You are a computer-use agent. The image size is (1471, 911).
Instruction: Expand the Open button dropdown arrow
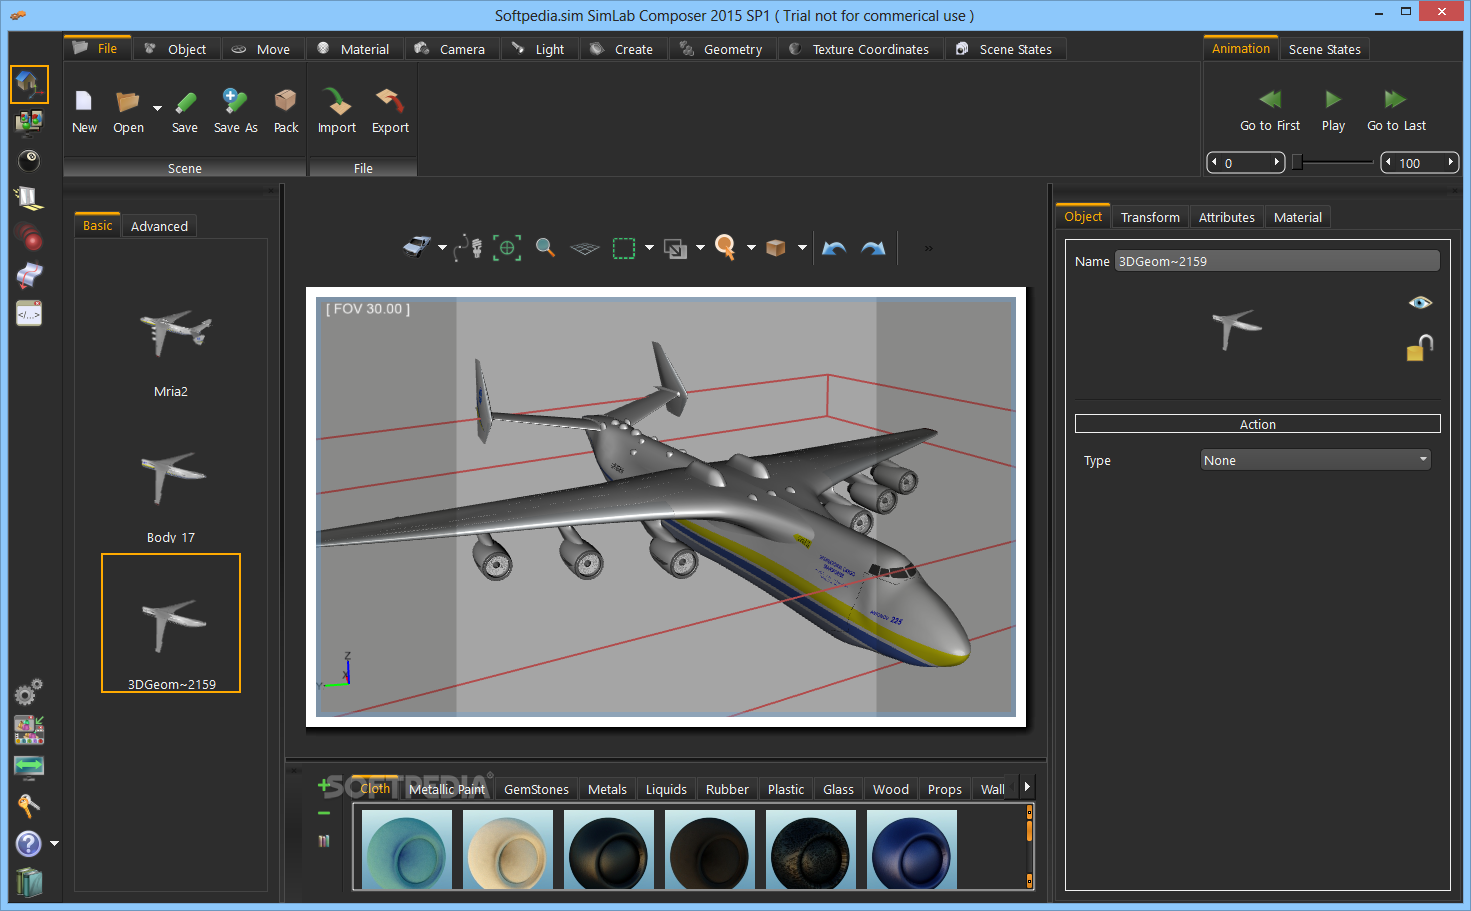coord(157,108)
